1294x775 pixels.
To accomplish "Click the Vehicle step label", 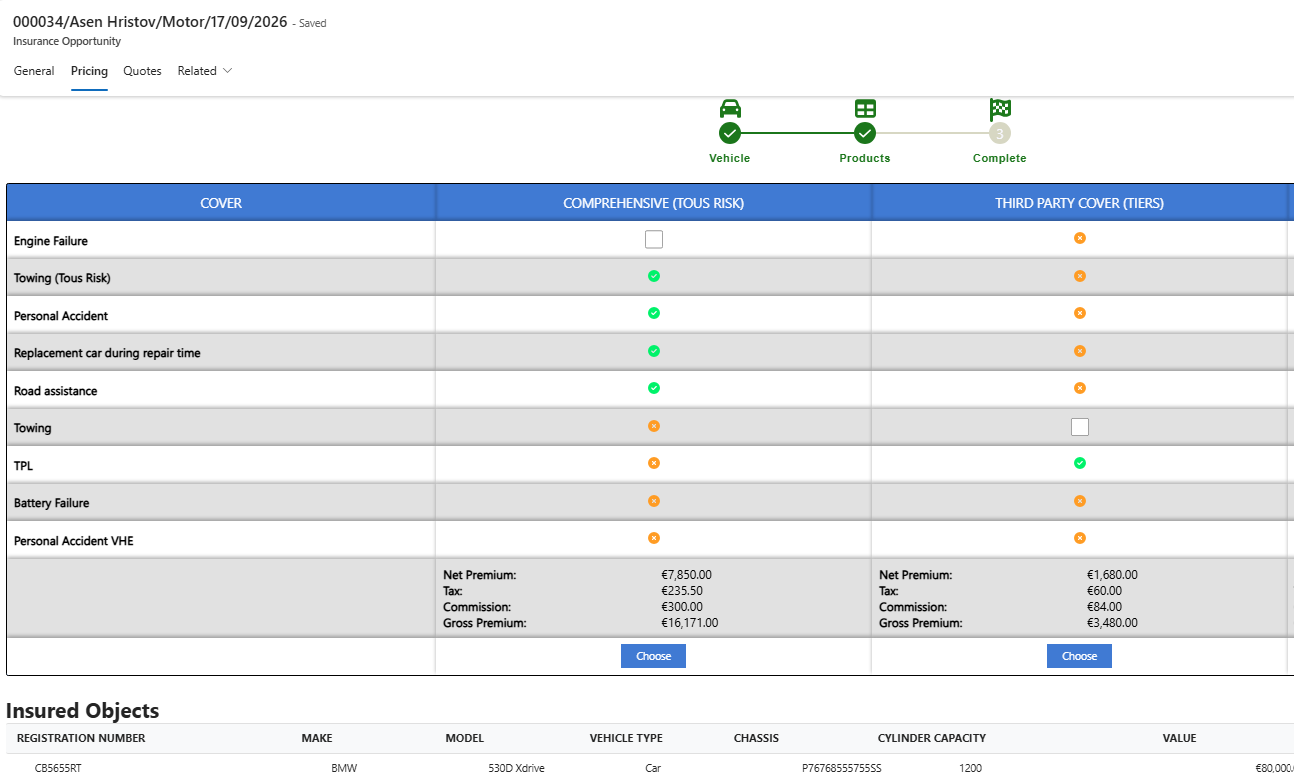I will (x=730, y=158).
